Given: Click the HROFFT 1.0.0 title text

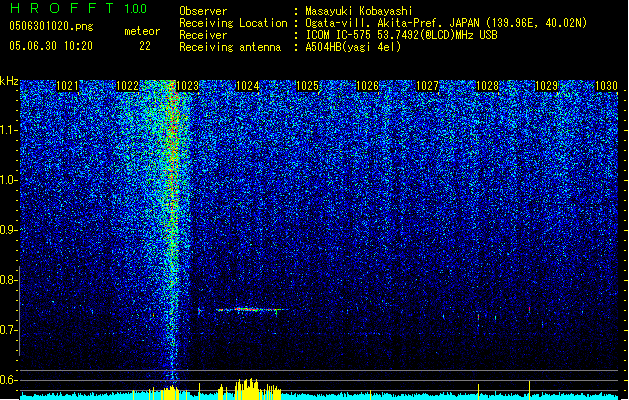Looking at the screenshot, I should click(x=78, y=8).
